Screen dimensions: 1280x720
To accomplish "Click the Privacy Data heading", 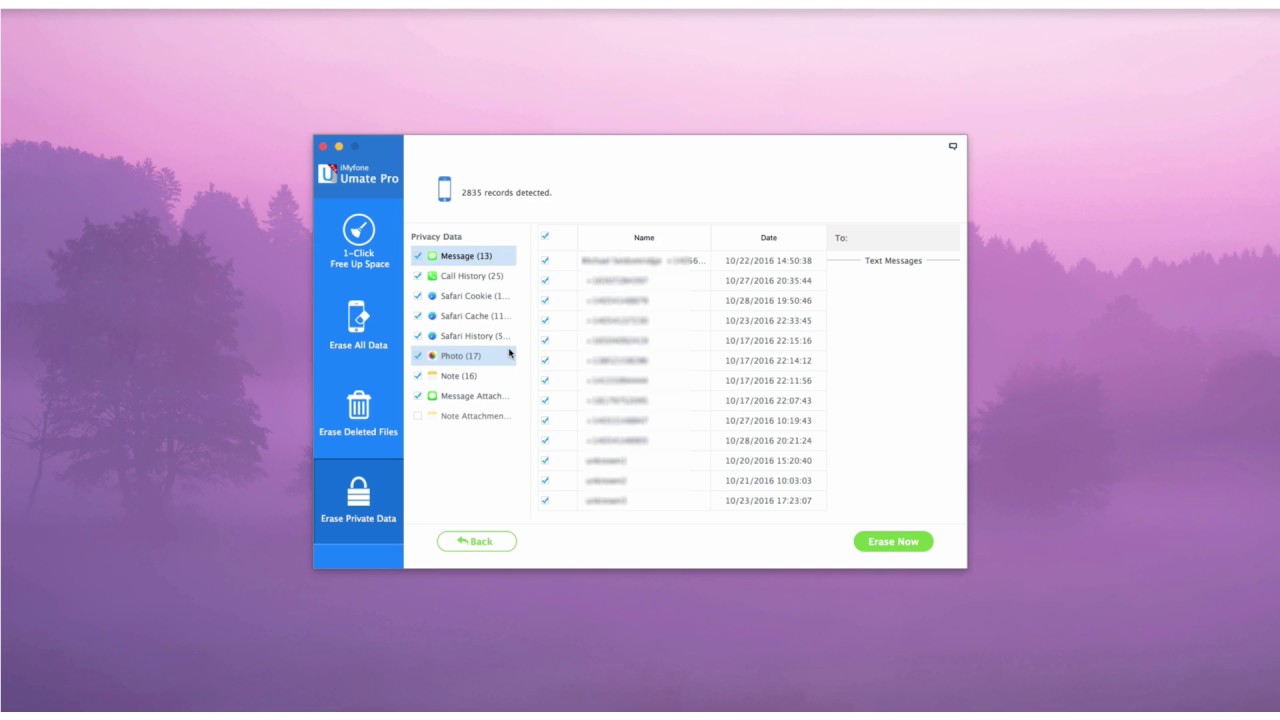I will 436,237.
